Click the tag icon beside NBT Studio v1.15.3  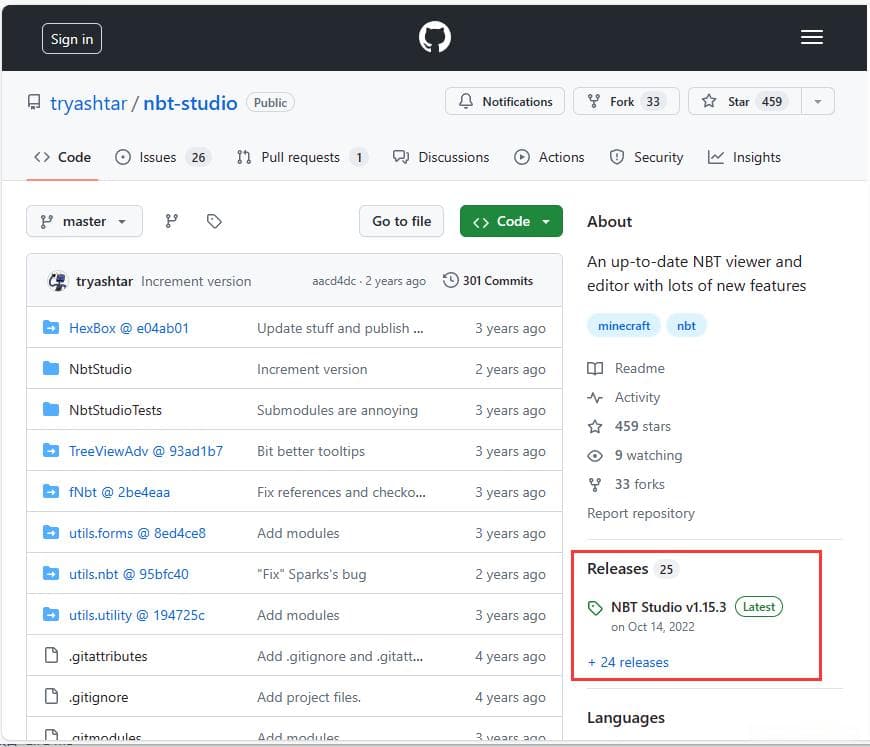click(x=595, y=608)
